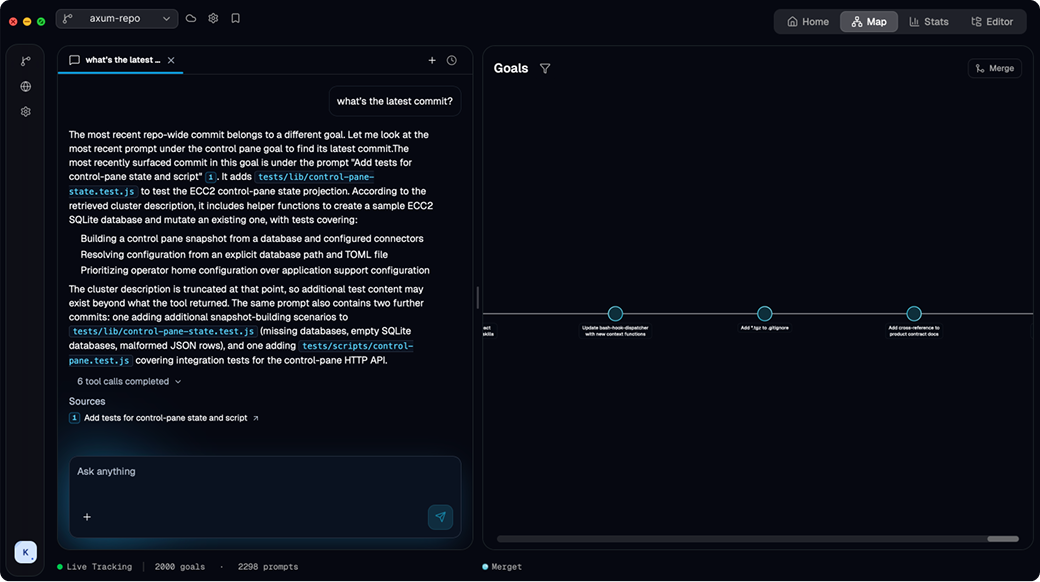
Task: Click the Sources heading
Action: 87,401
